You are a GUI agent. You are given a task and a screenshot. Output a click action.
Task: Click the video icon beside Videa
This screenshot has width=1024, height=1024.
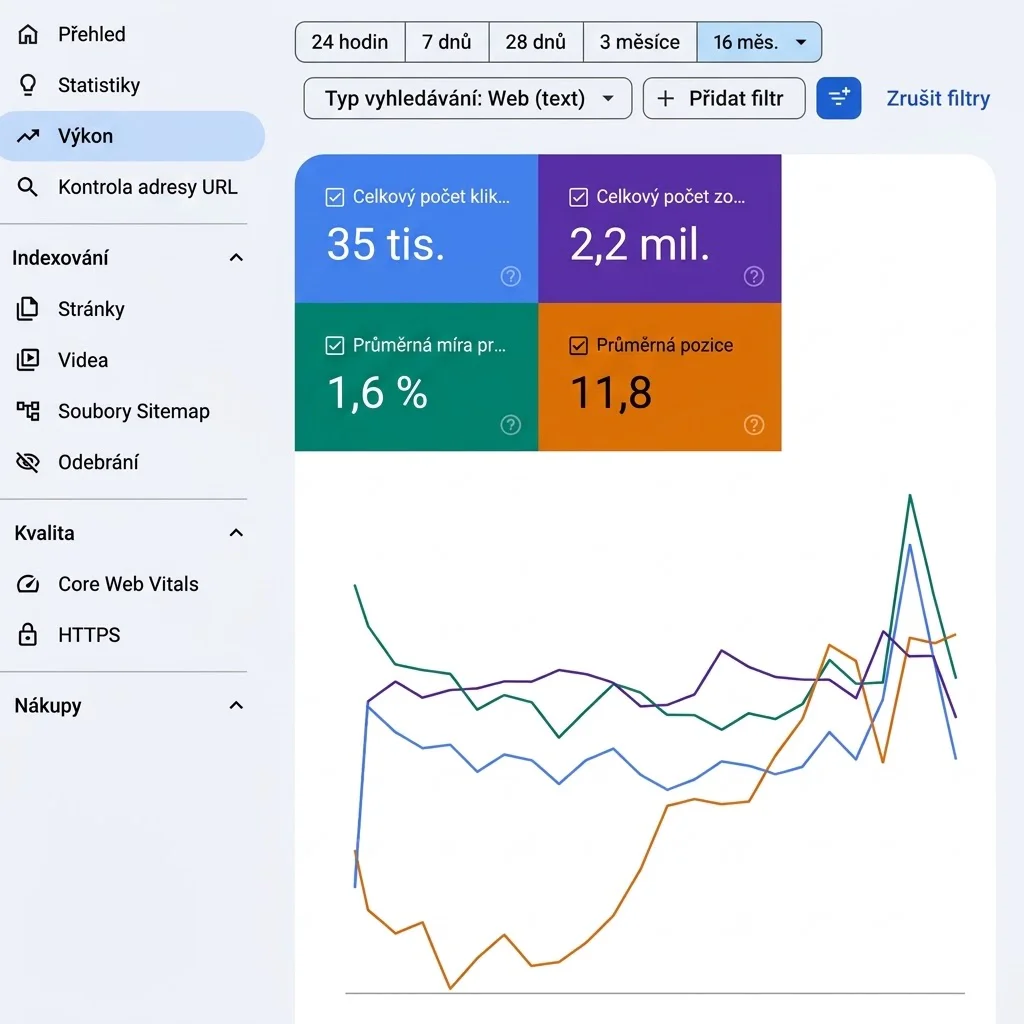[27, 360]
